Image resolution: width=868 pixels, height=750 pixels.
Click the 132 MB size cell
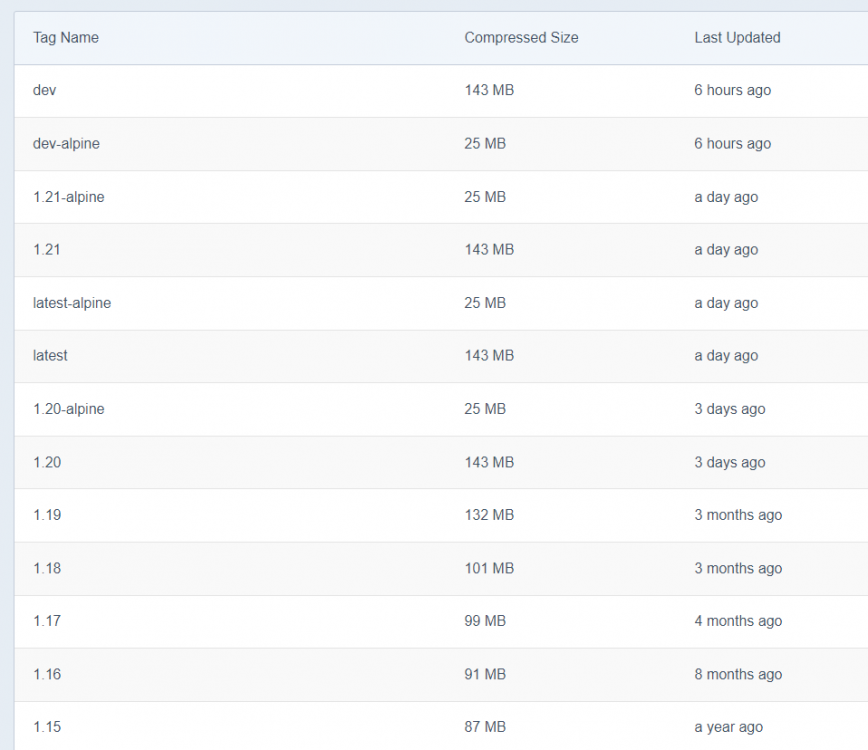[x=489, y=515]
